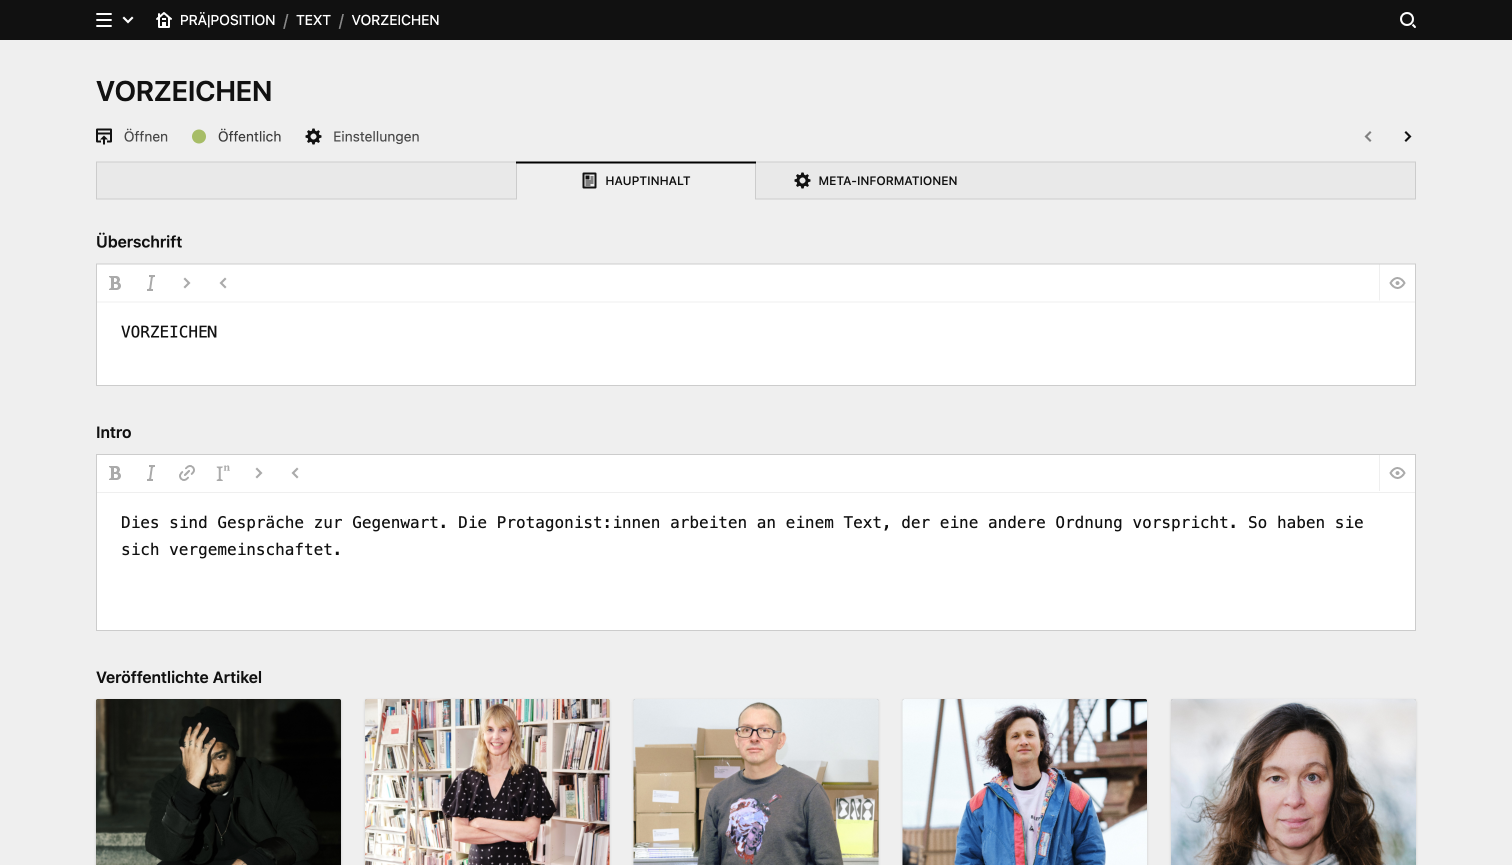1512x865 pixels.
Task: Apply bold in Überschrift toolbar
Action: (x=115, y=283)
